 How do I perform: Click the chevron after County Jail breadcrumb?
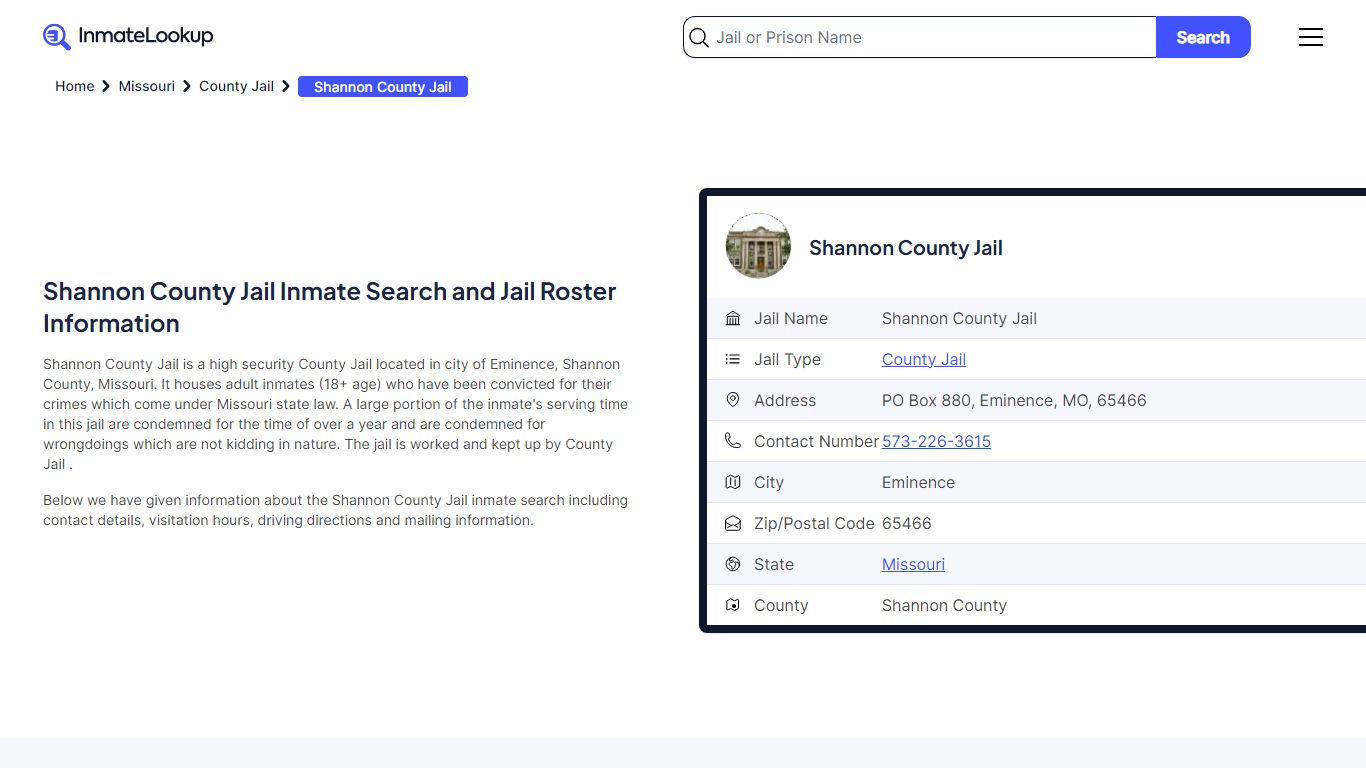coord(286,86)
